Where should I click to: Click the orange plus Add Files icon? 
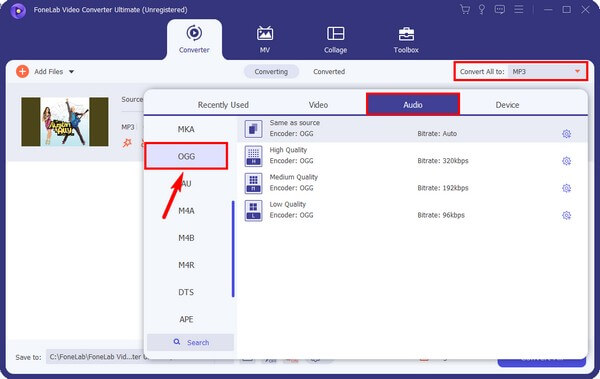[x=23, y=71]
